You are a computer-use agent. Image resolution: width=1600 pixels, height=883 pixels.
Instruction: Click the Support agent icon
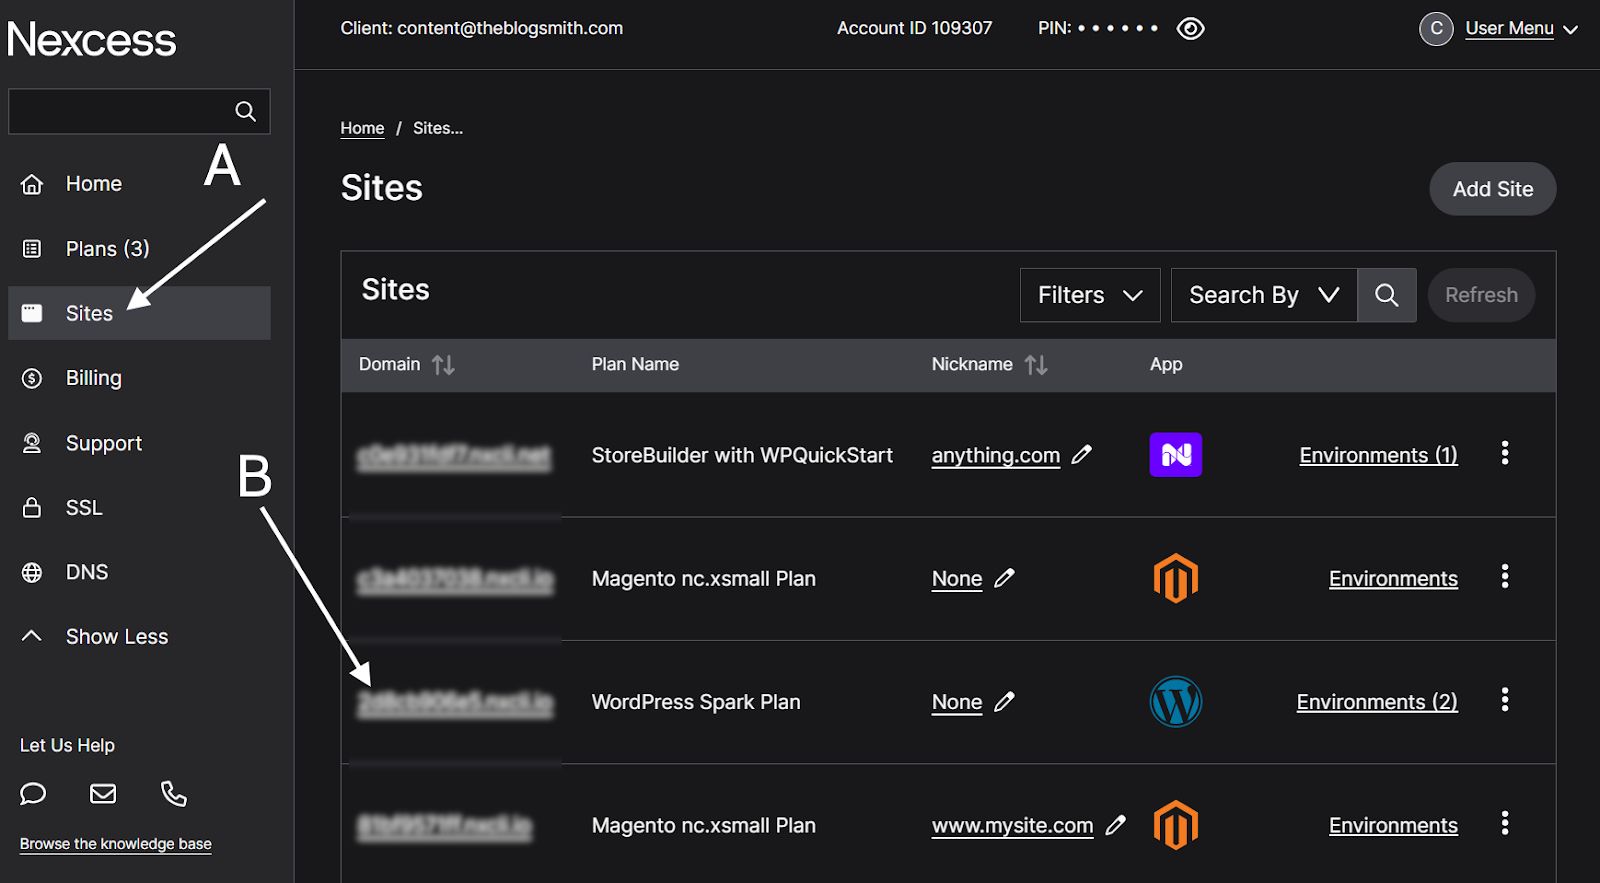tap(32, 443)
